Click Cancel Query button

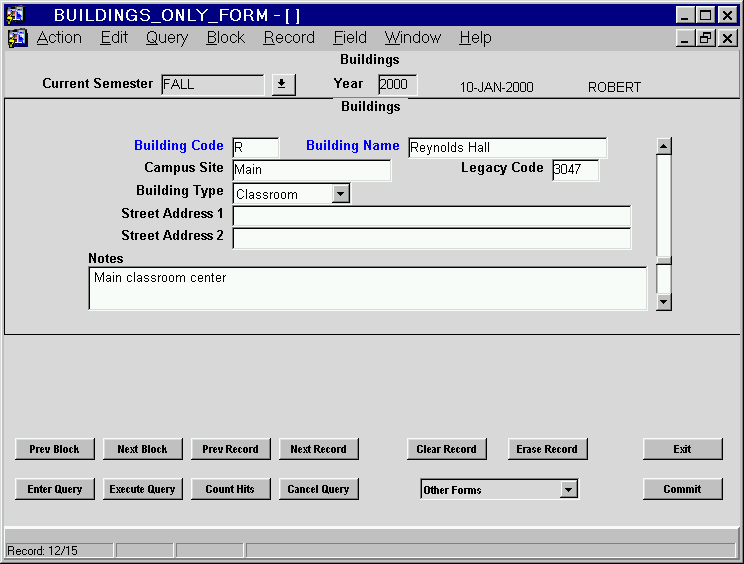(x=318, y=489)
